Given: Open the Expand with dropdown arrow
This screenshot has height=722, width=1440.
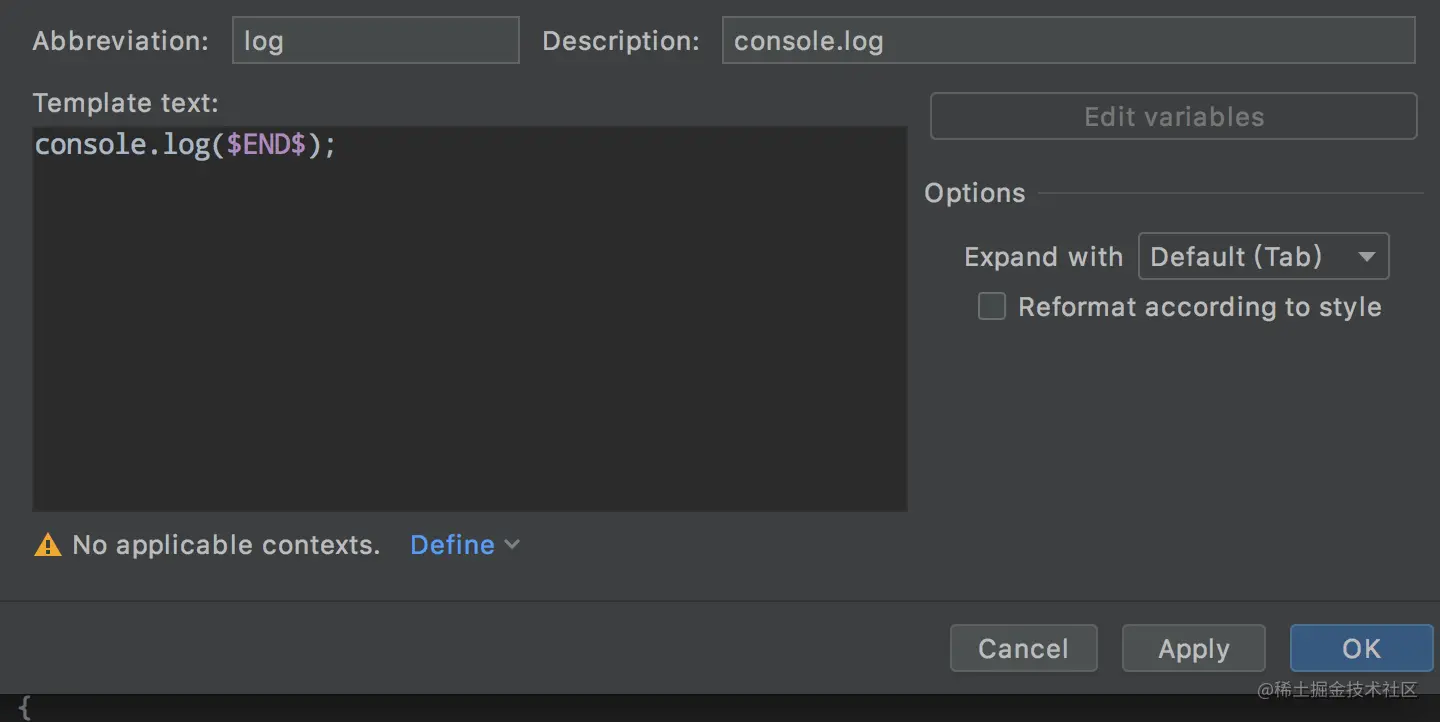Looking at the screenshot, I should [x=1366, y=257].
